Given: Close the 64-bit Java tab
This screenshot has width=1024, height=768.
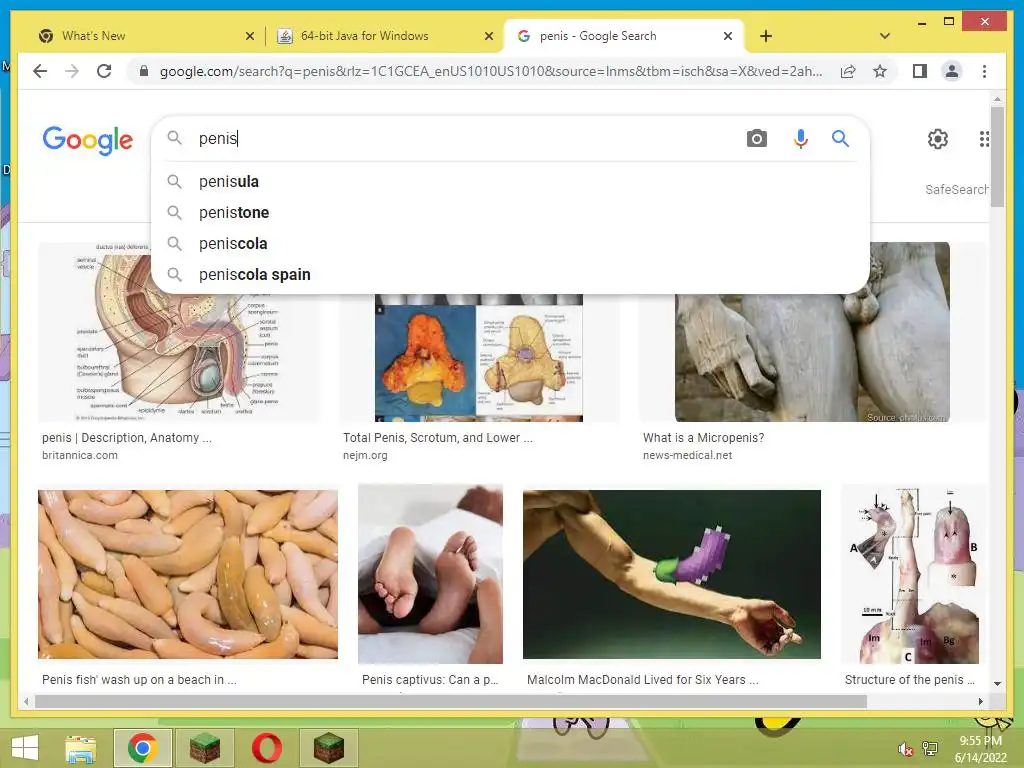Looking at the screenshot, I should point(488,36).
